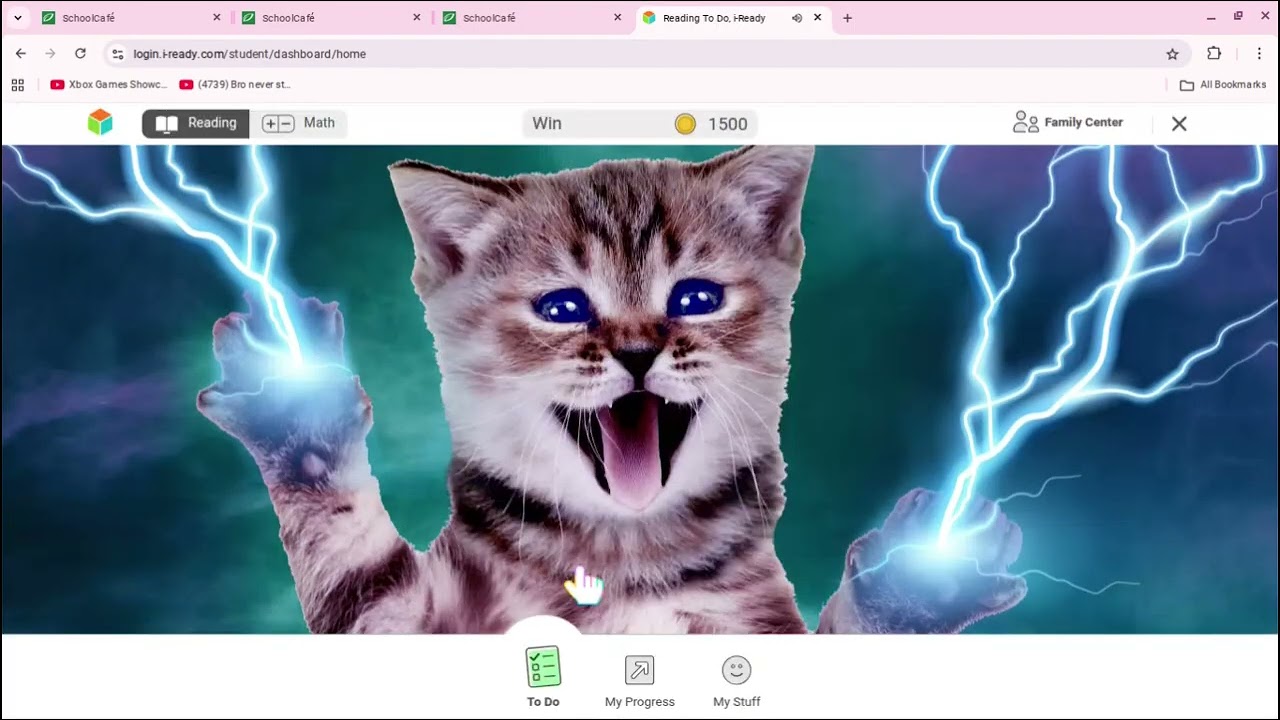This screenshot has height=720, width=1280.
Task: Mute the i-Ready tab audio icon
Action: click(797, 18)
